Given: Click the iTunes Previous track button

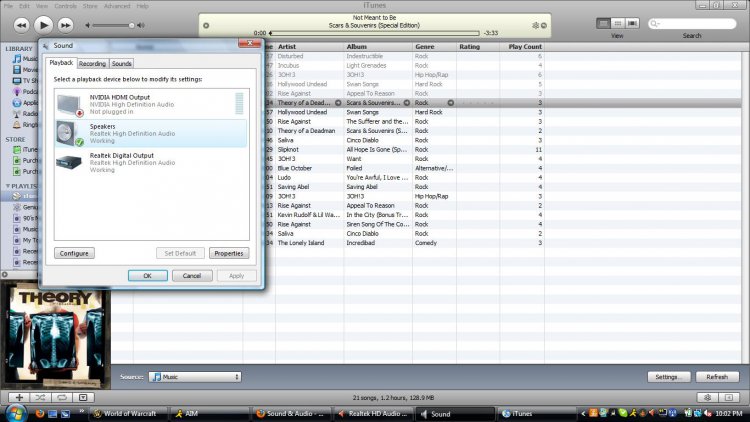Looking at the screenshot, I should coord(22,25).
